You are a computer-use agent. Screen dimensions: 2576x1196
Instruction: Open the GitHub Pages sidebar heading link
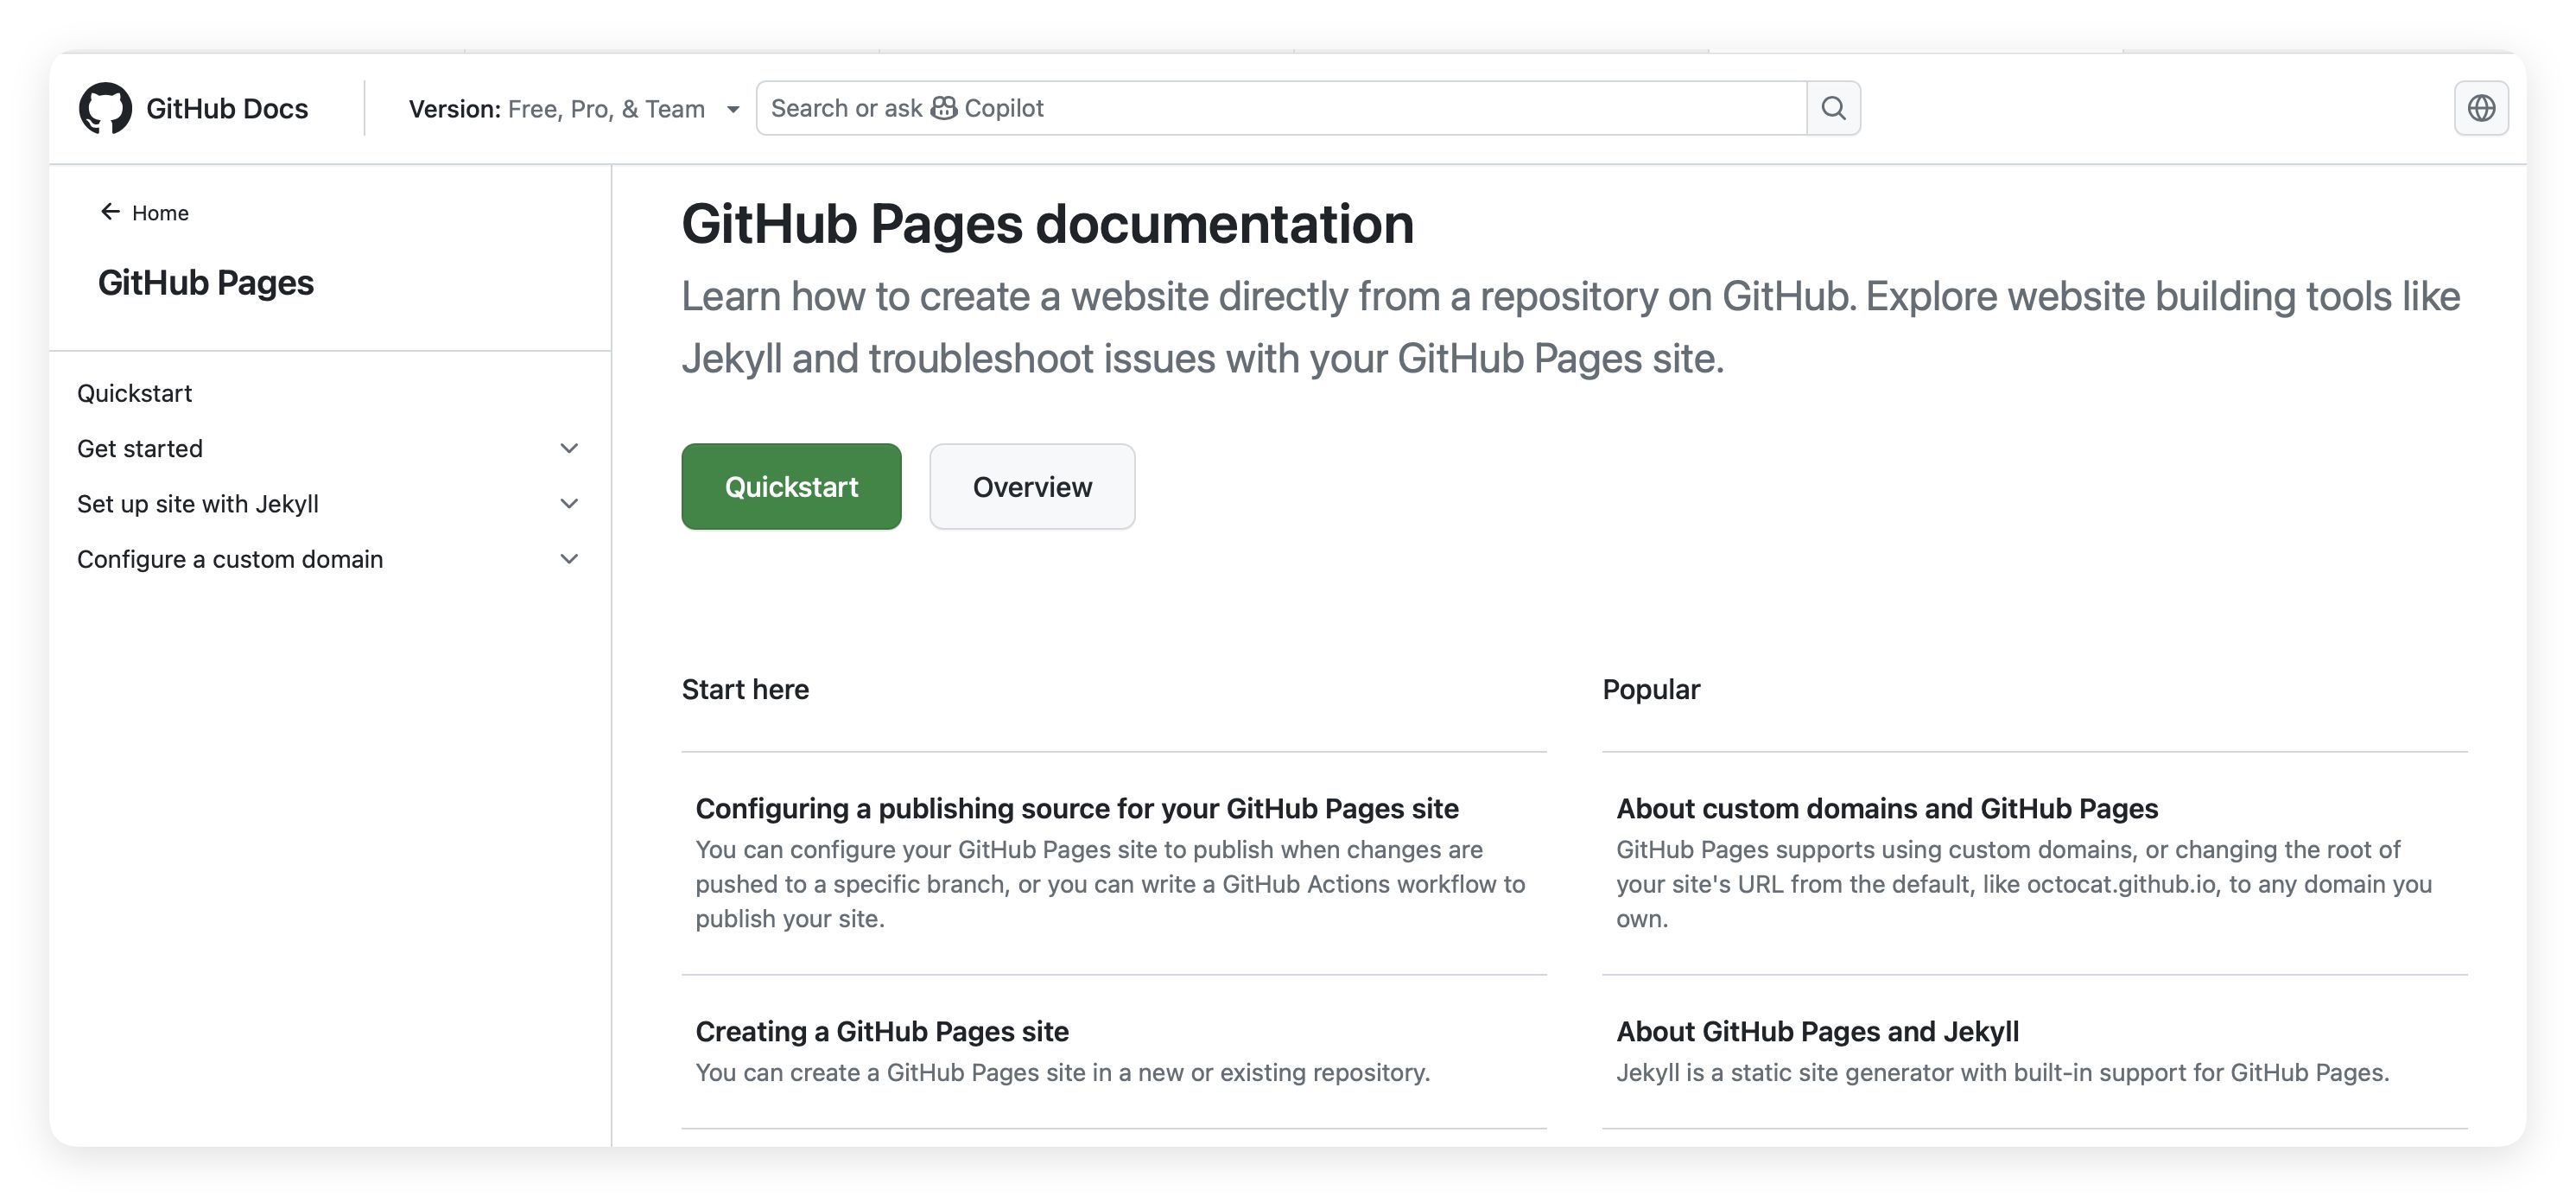pyautogui.click(x=205, y=283)
